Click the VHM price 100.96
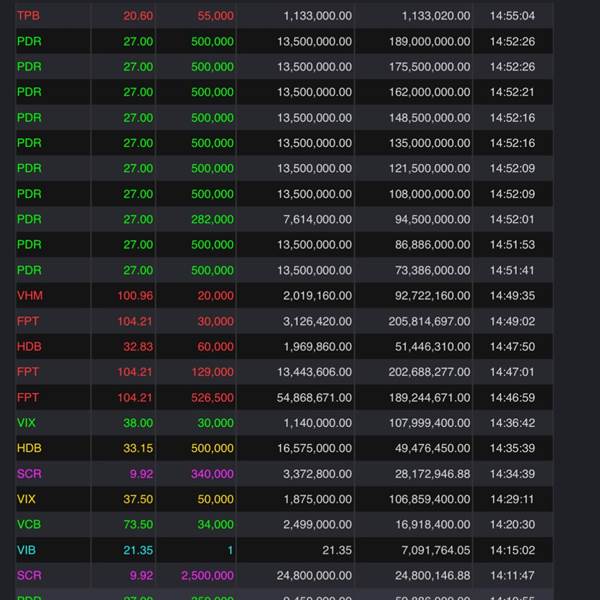 (x=135, y=295)
